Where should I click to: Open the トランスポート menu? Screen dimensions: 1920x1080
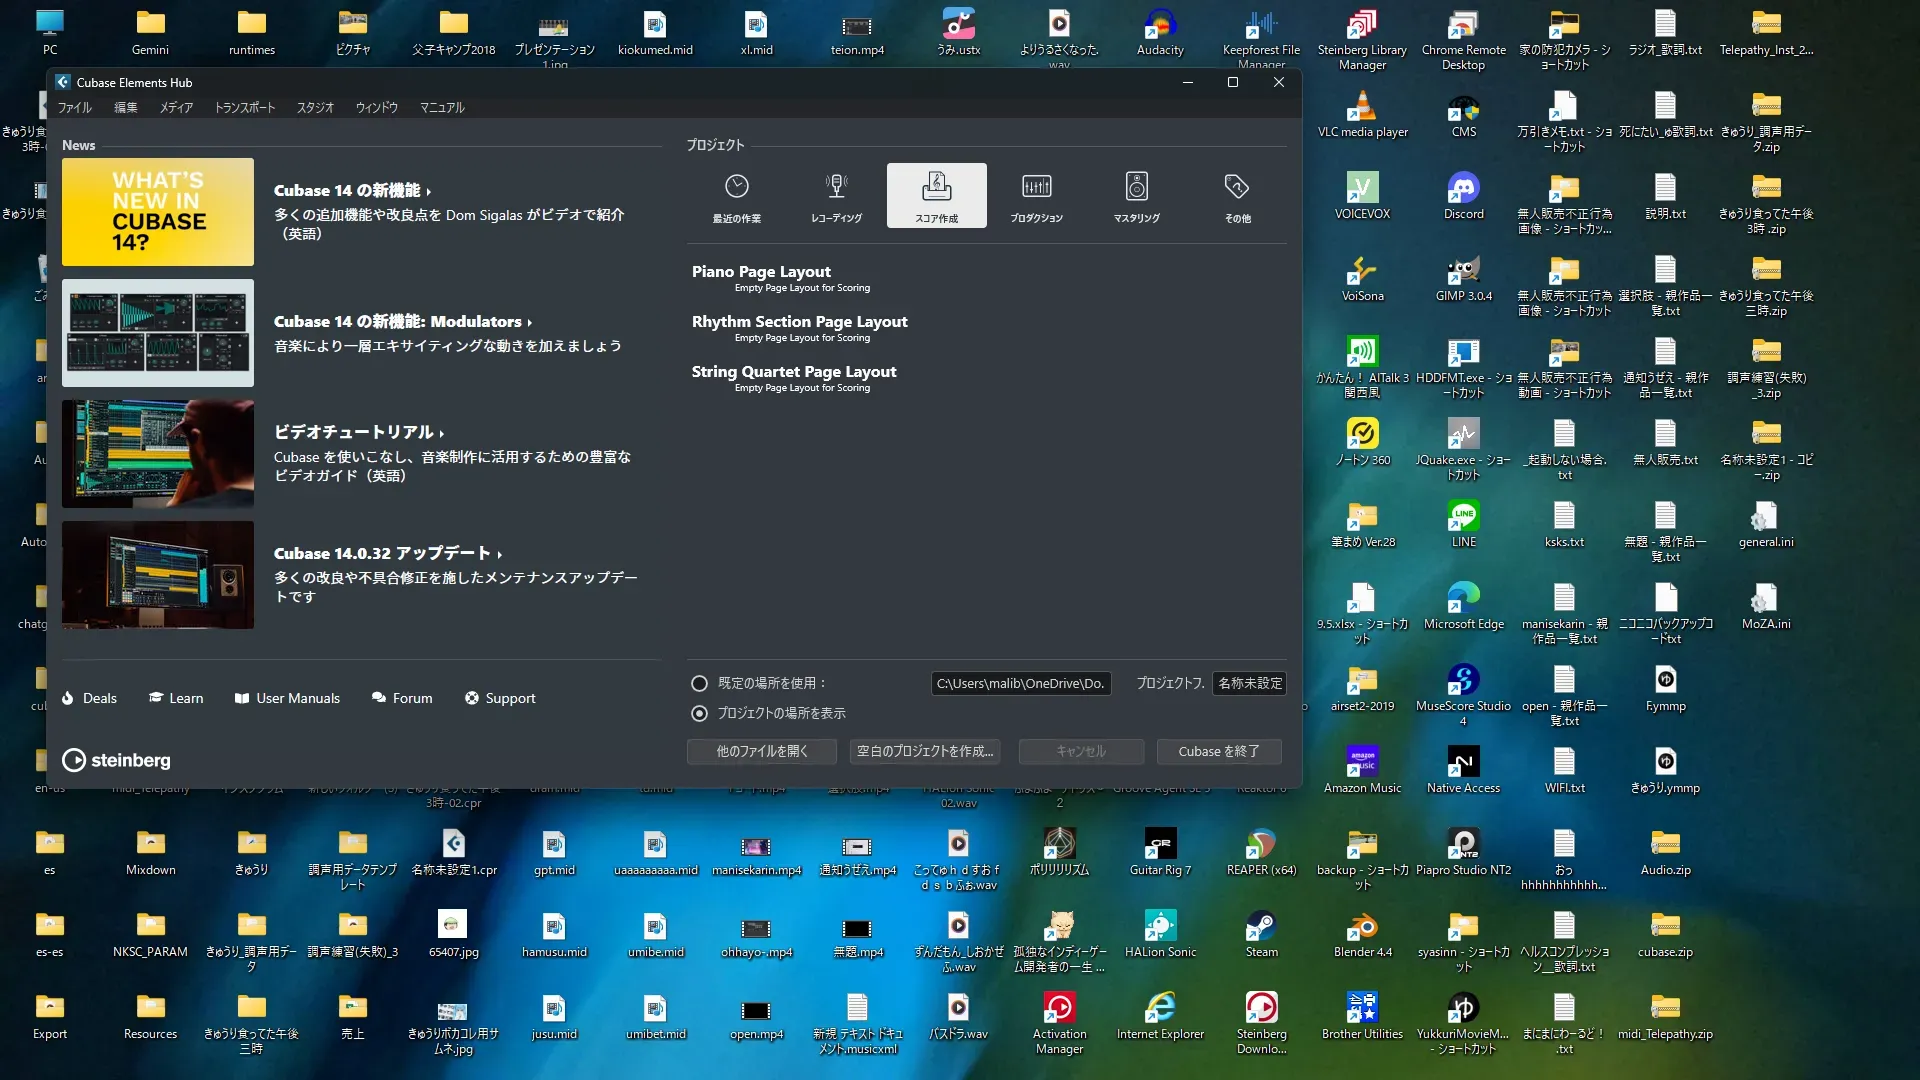(x=244, y=107)
